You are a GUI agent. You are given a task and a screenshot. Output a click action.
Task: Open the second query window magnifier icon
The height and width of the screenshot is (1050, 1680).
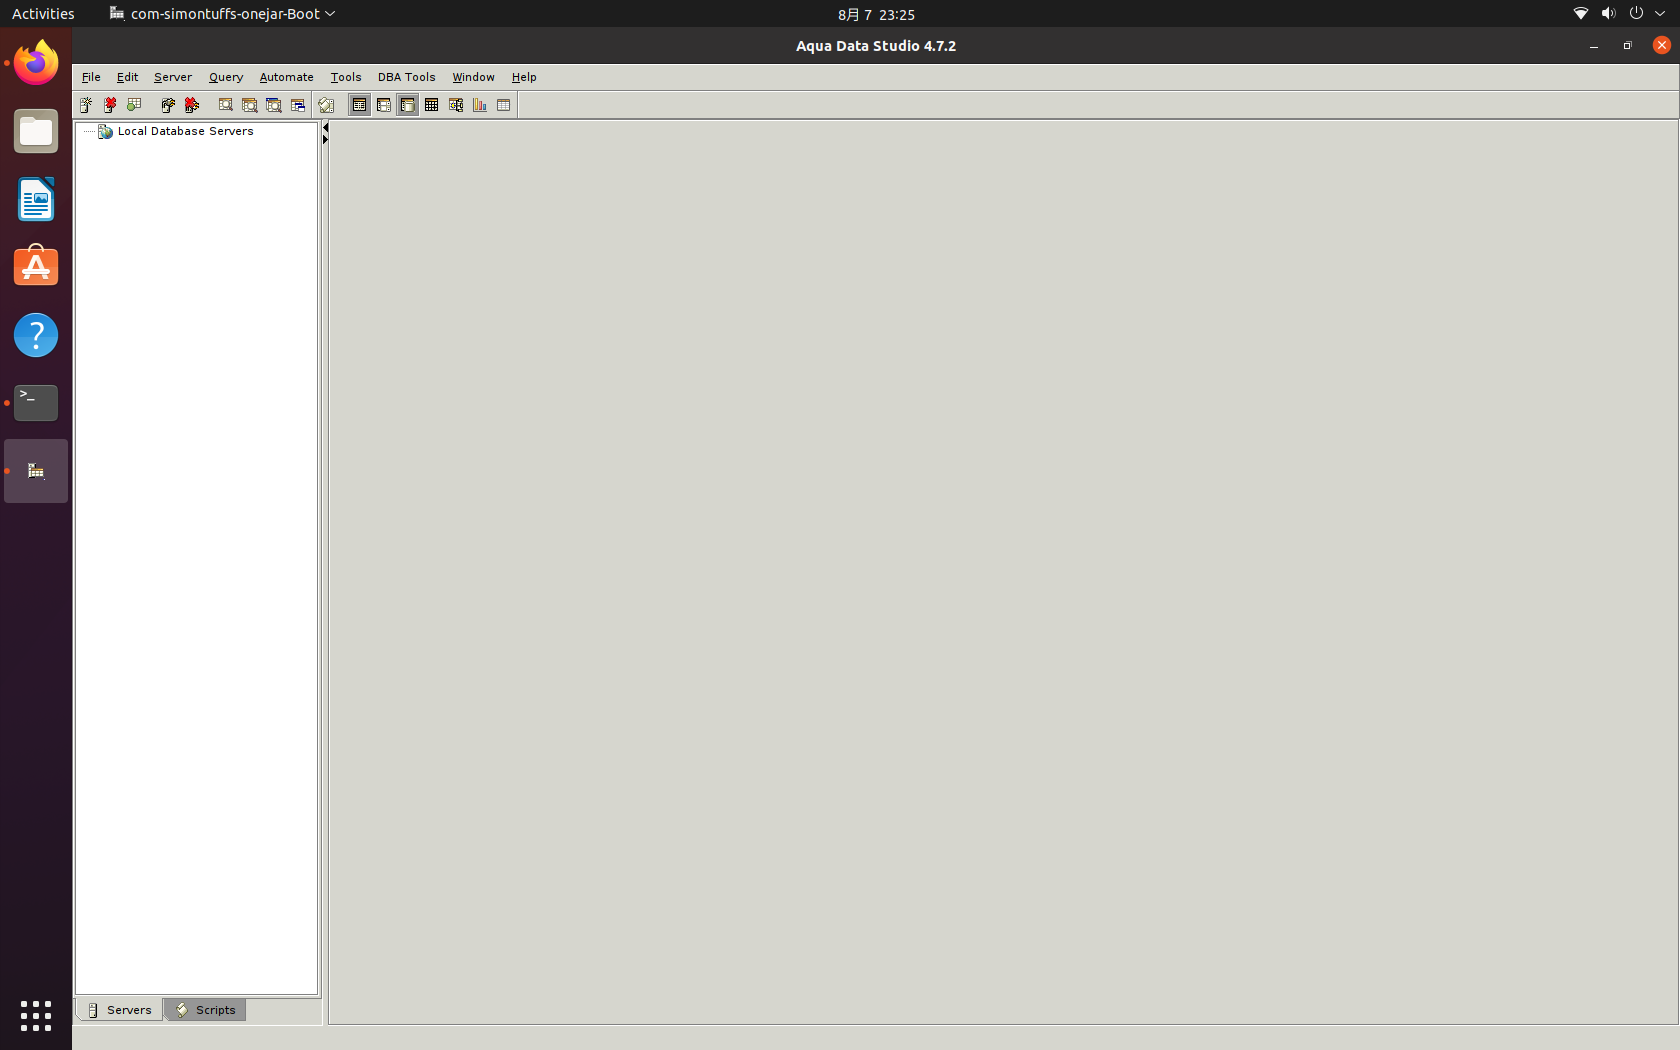click(x=250, y=105)
